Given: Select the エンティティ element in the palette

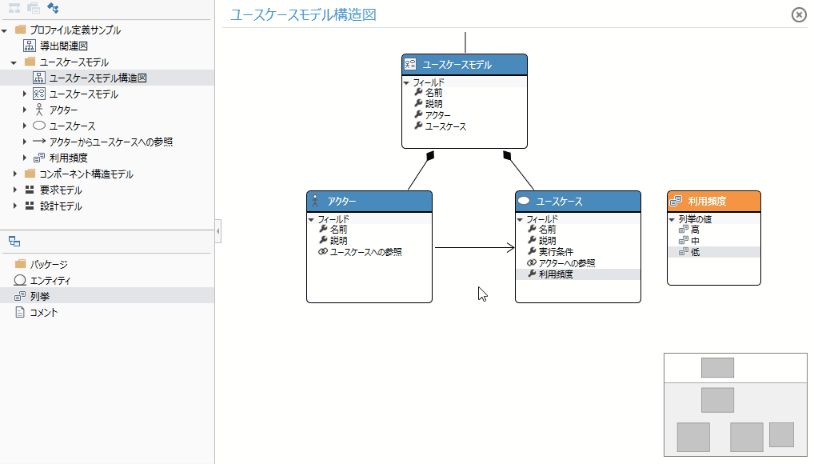Looking at the screenshot, I should [49, 280].
